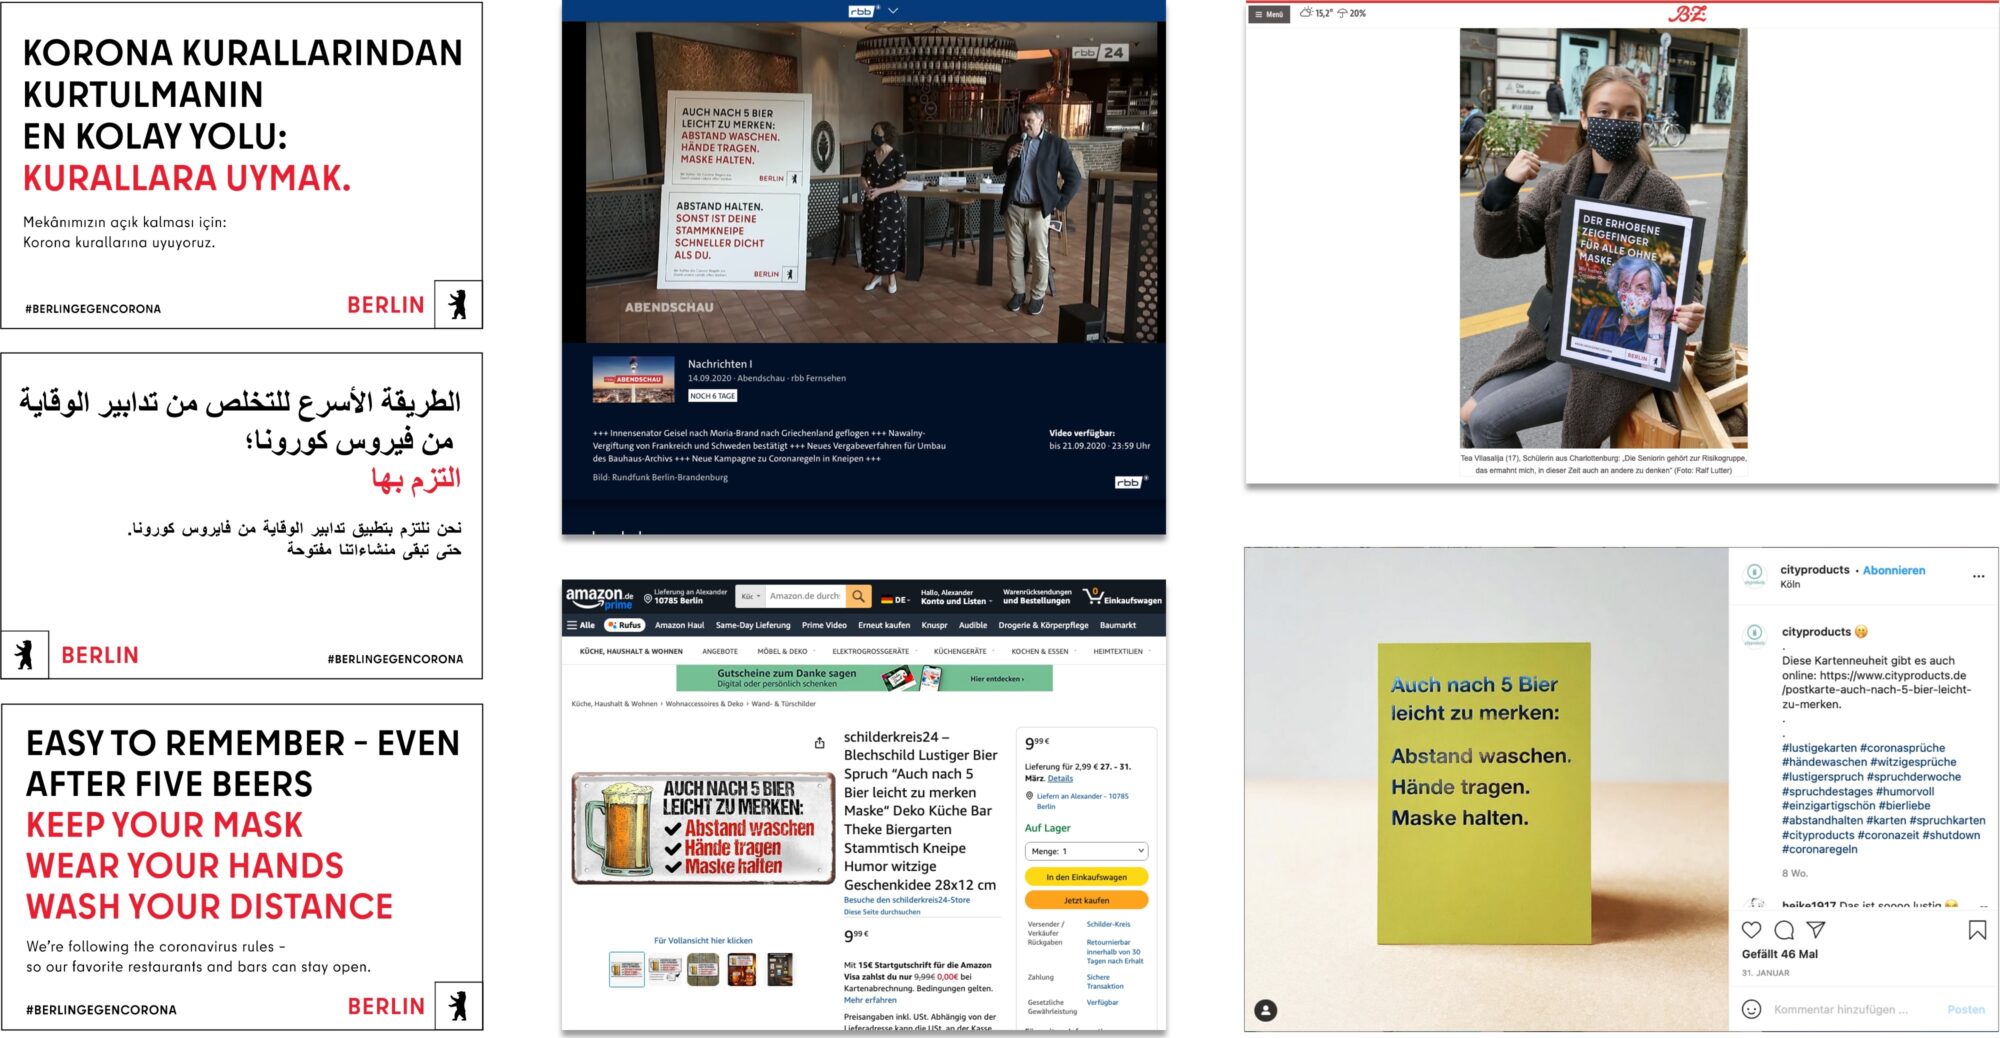Viewport: 2000px width, 1038px height.
Task: Expand the DE language selector on Amazon
Action: 895,600
